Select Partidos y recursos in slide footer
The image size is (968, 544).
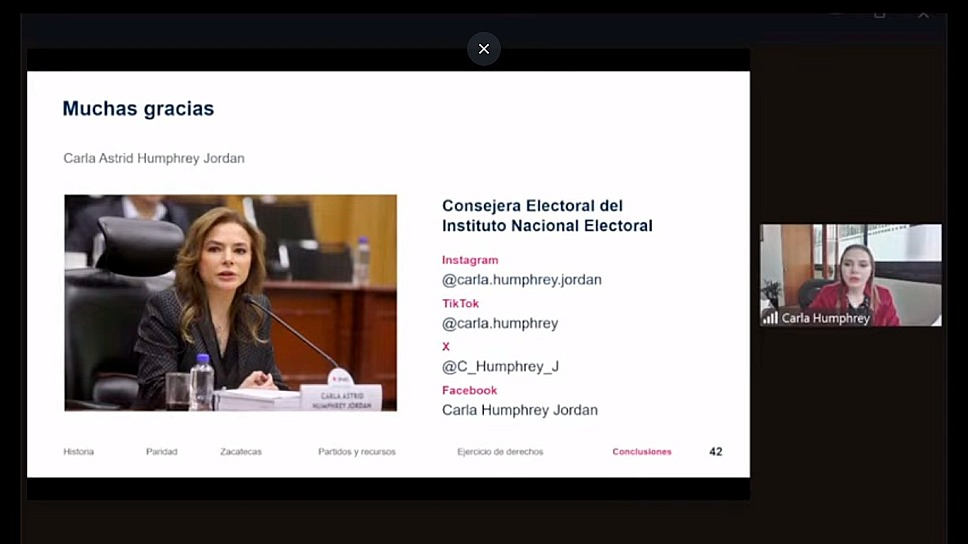pos(357,451)
